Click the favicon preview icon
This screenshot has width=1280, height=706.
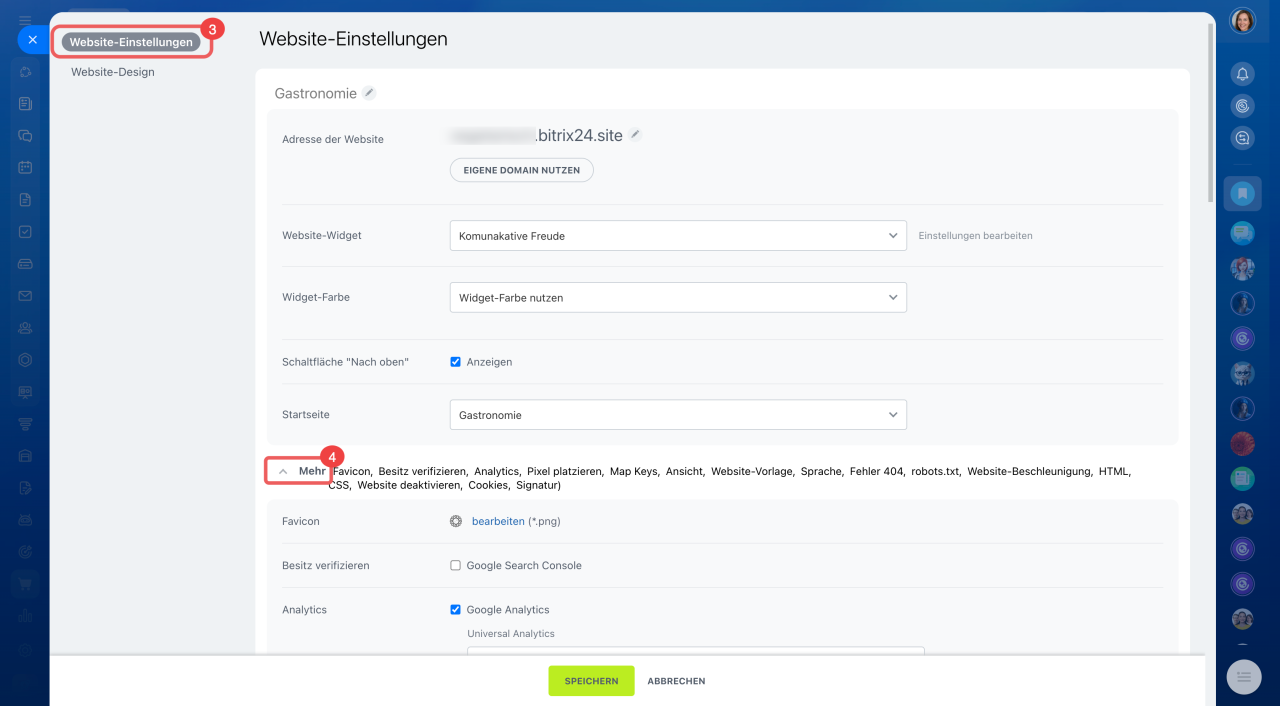(456, 521)
